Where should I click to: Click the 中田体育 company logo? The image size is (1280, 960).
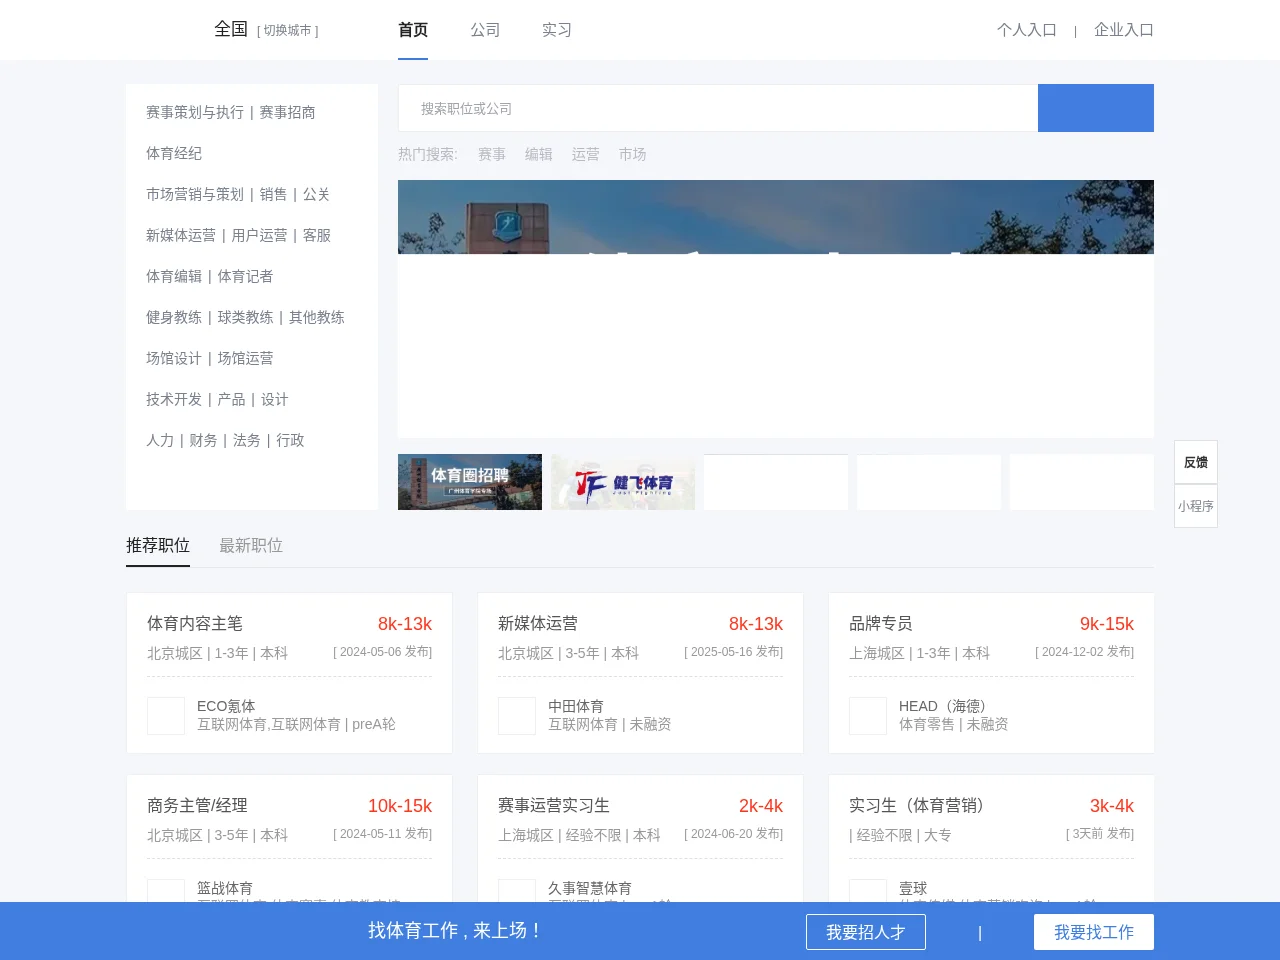(x=517, y=716)
